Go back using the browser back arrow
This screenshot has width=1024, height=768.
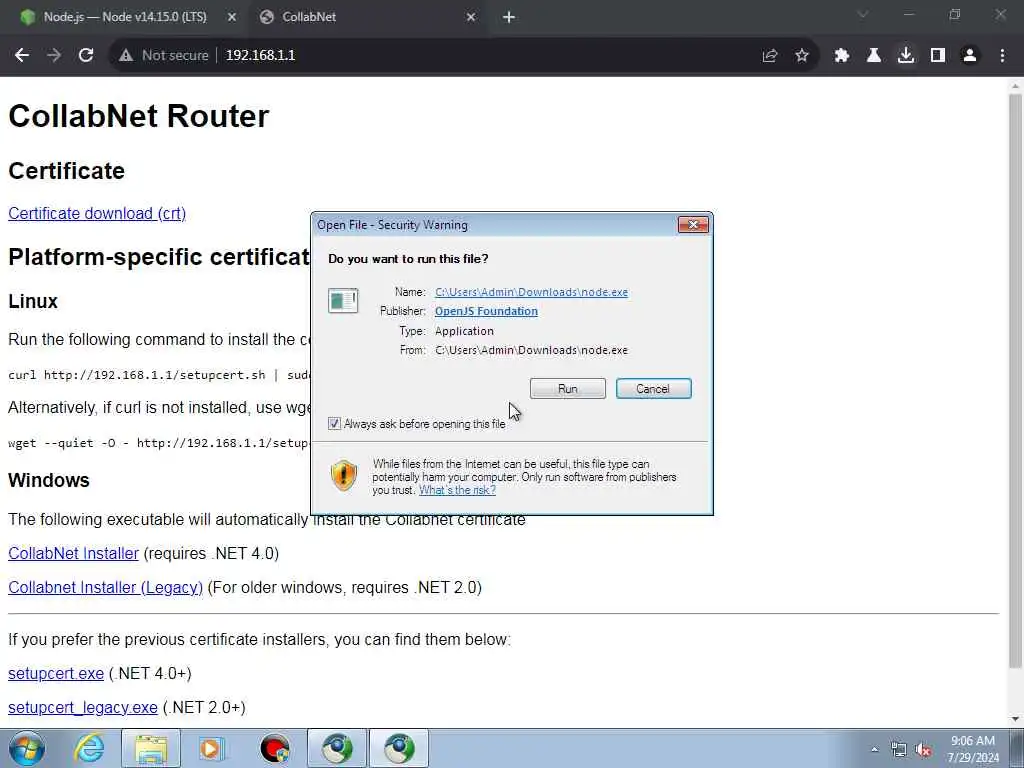pyautogui.click(x=22, y=56)
